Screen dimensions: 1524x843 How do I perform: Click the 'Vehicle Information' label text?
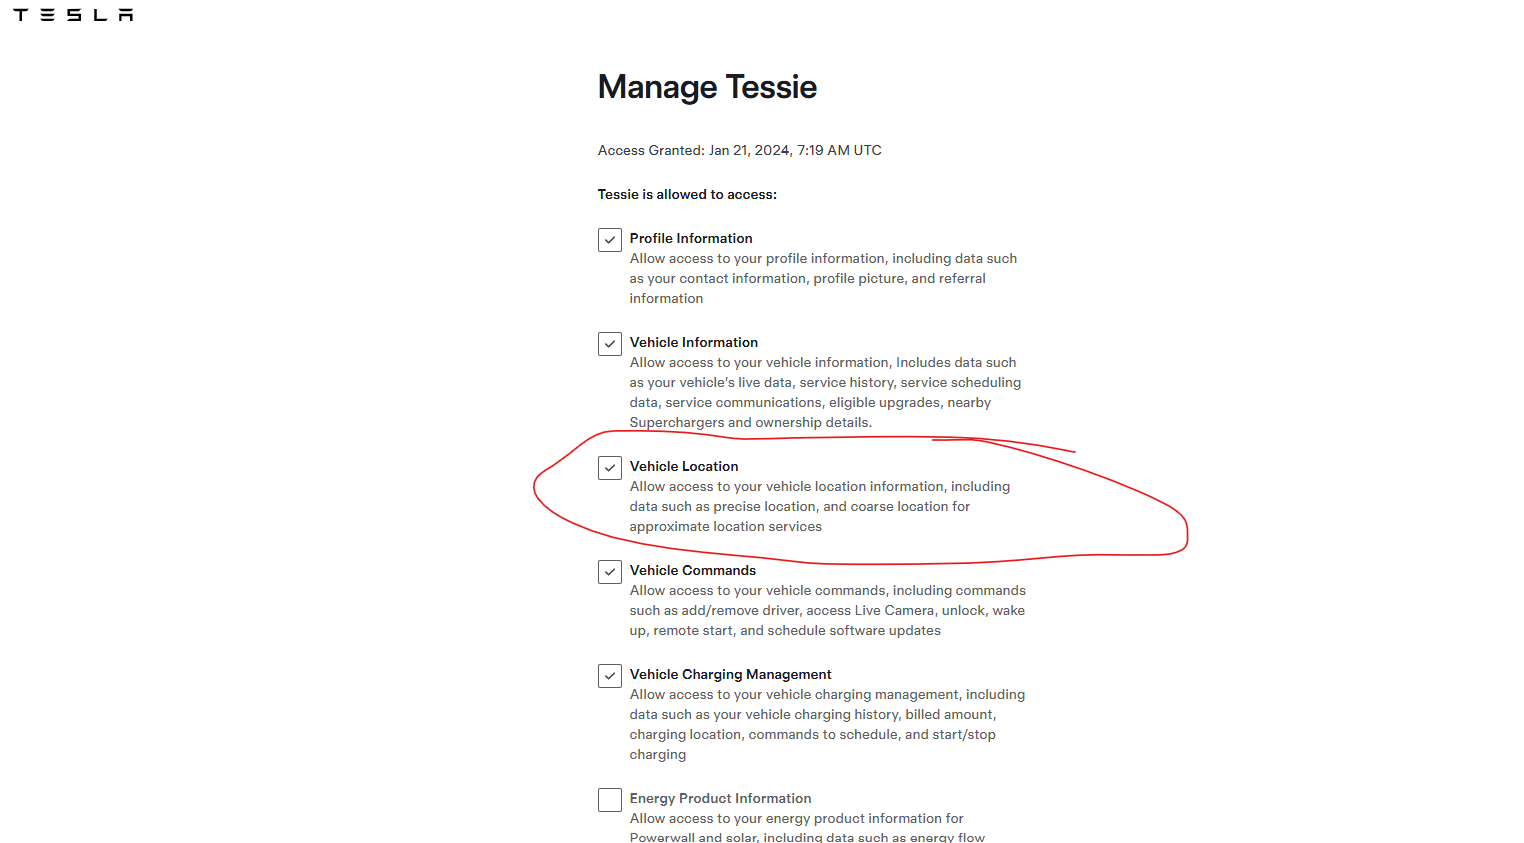coord(694,342)
